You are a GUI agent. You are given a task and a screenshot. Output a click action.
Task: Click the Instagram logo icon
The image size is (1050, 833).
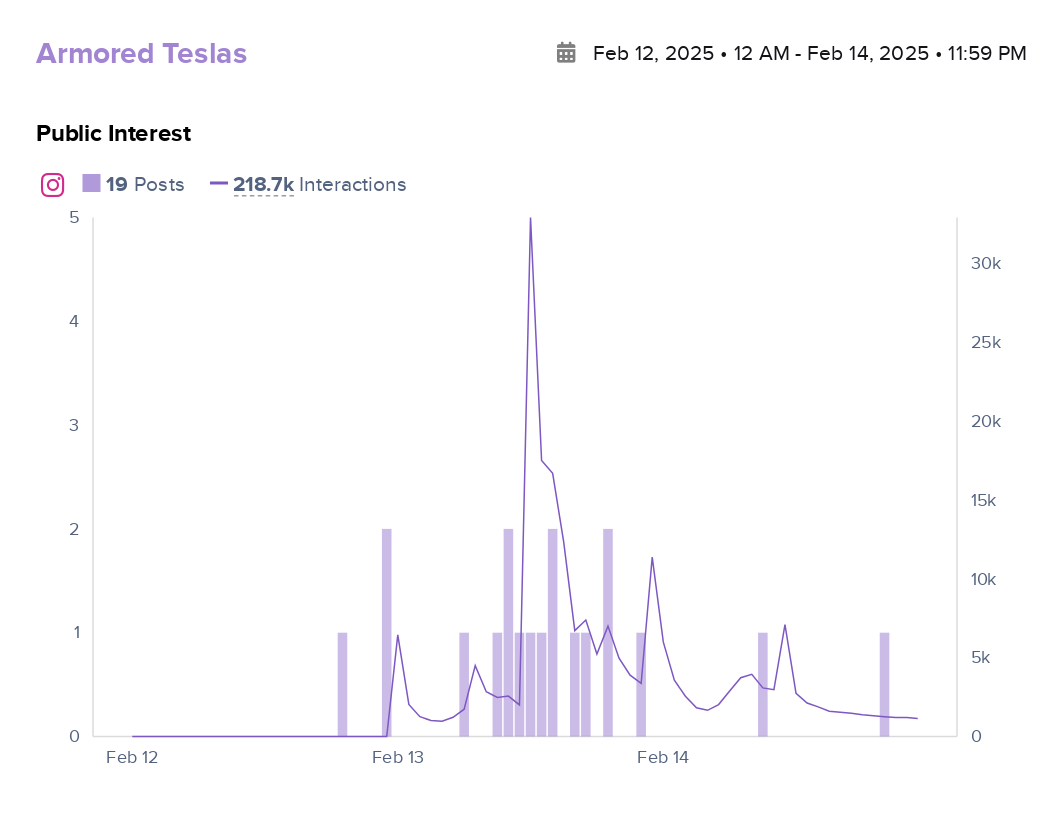tap(53, 185)
